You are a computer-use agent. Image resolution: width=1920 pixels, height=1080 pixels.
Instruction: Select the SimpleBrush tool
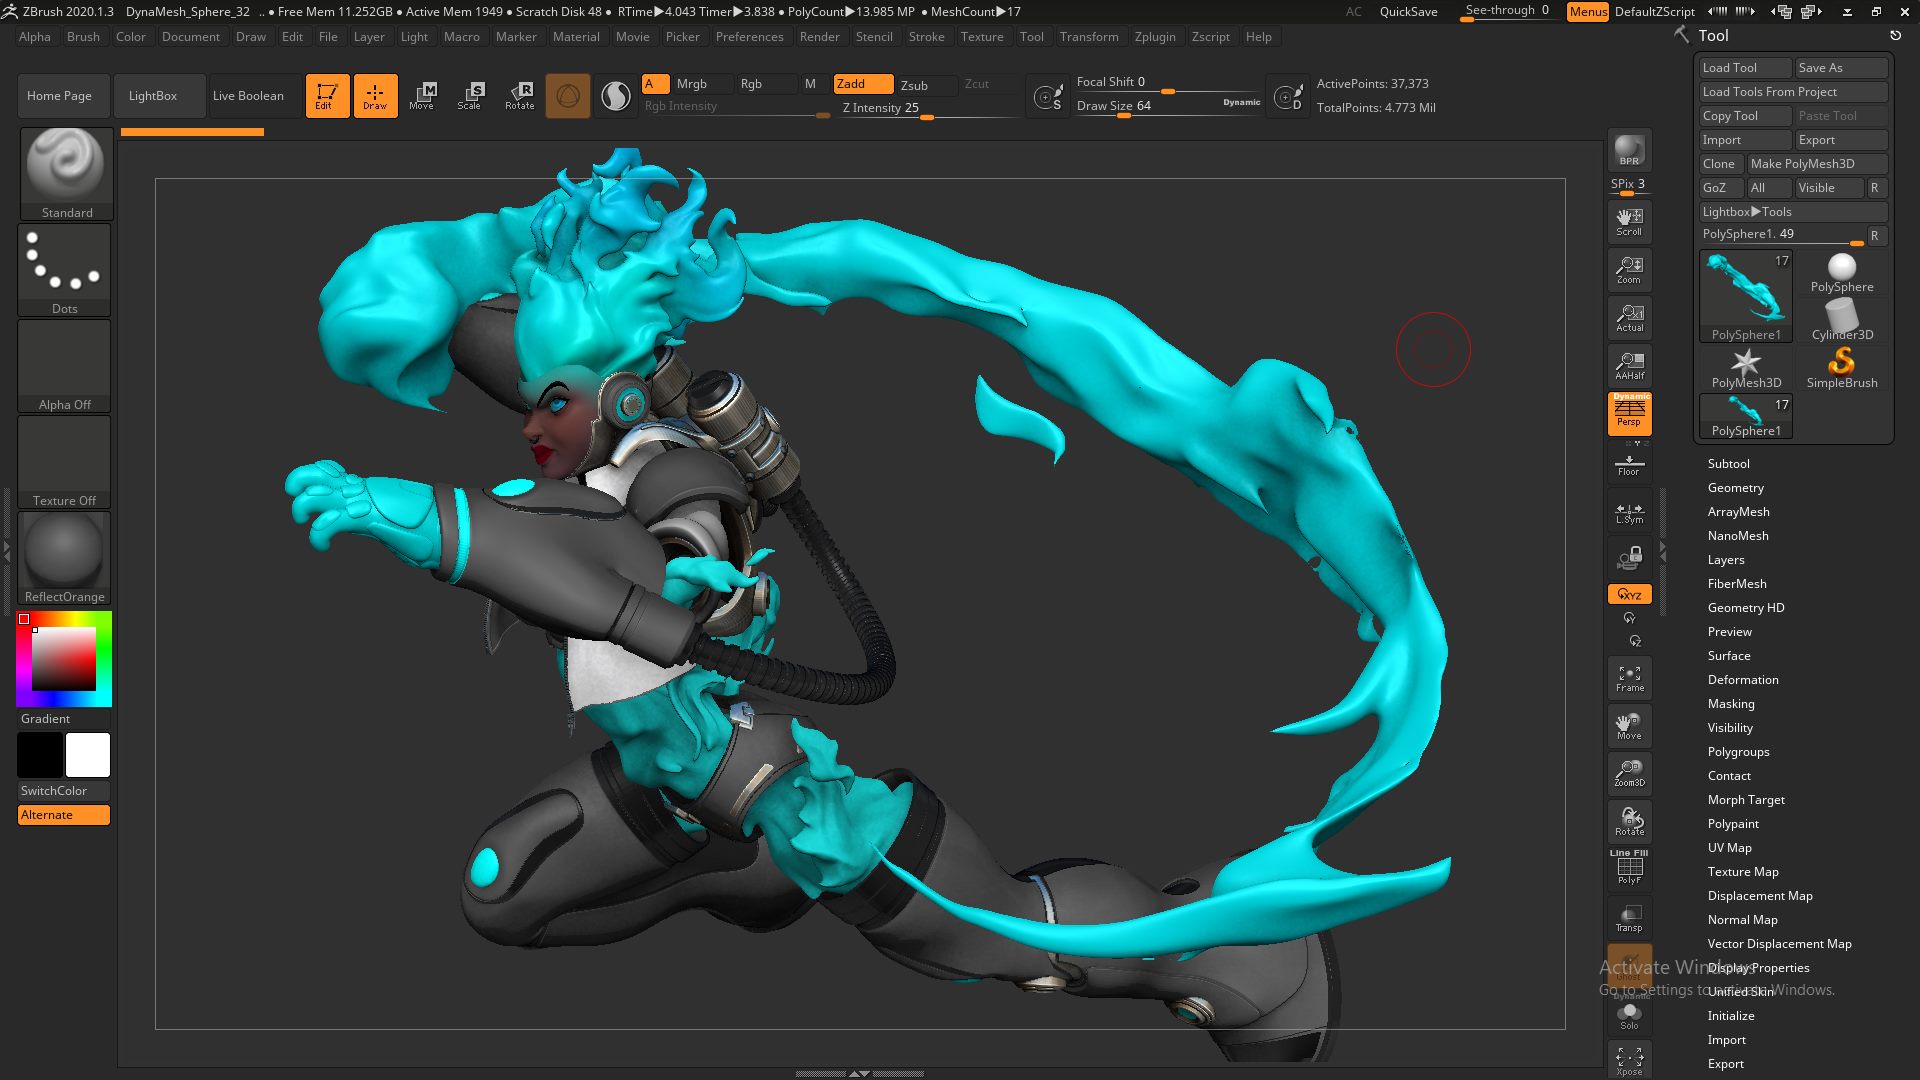pos(1841,367)
